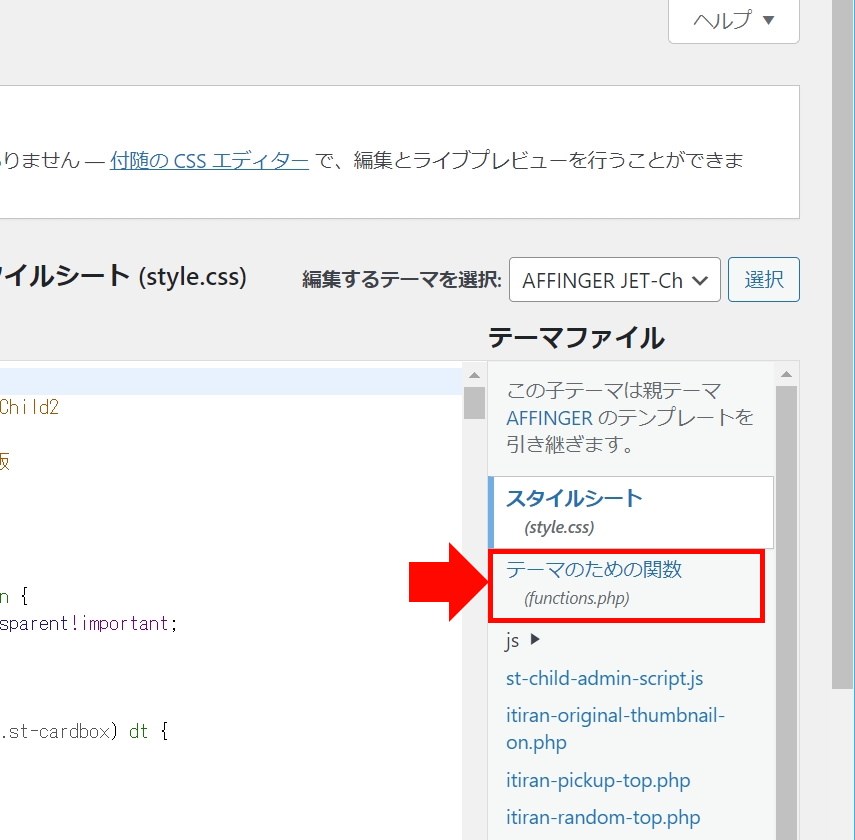
Task: Click the theme files list scrollbar track
Action: tap(786, 600)
